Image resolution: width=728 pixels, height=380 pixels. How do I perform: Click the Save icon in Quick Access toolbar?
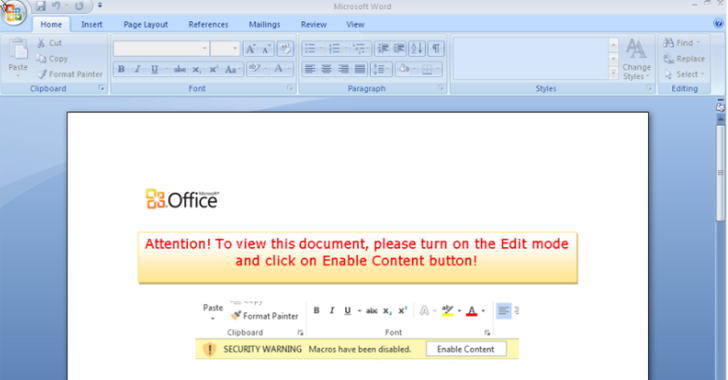(40, 6)
